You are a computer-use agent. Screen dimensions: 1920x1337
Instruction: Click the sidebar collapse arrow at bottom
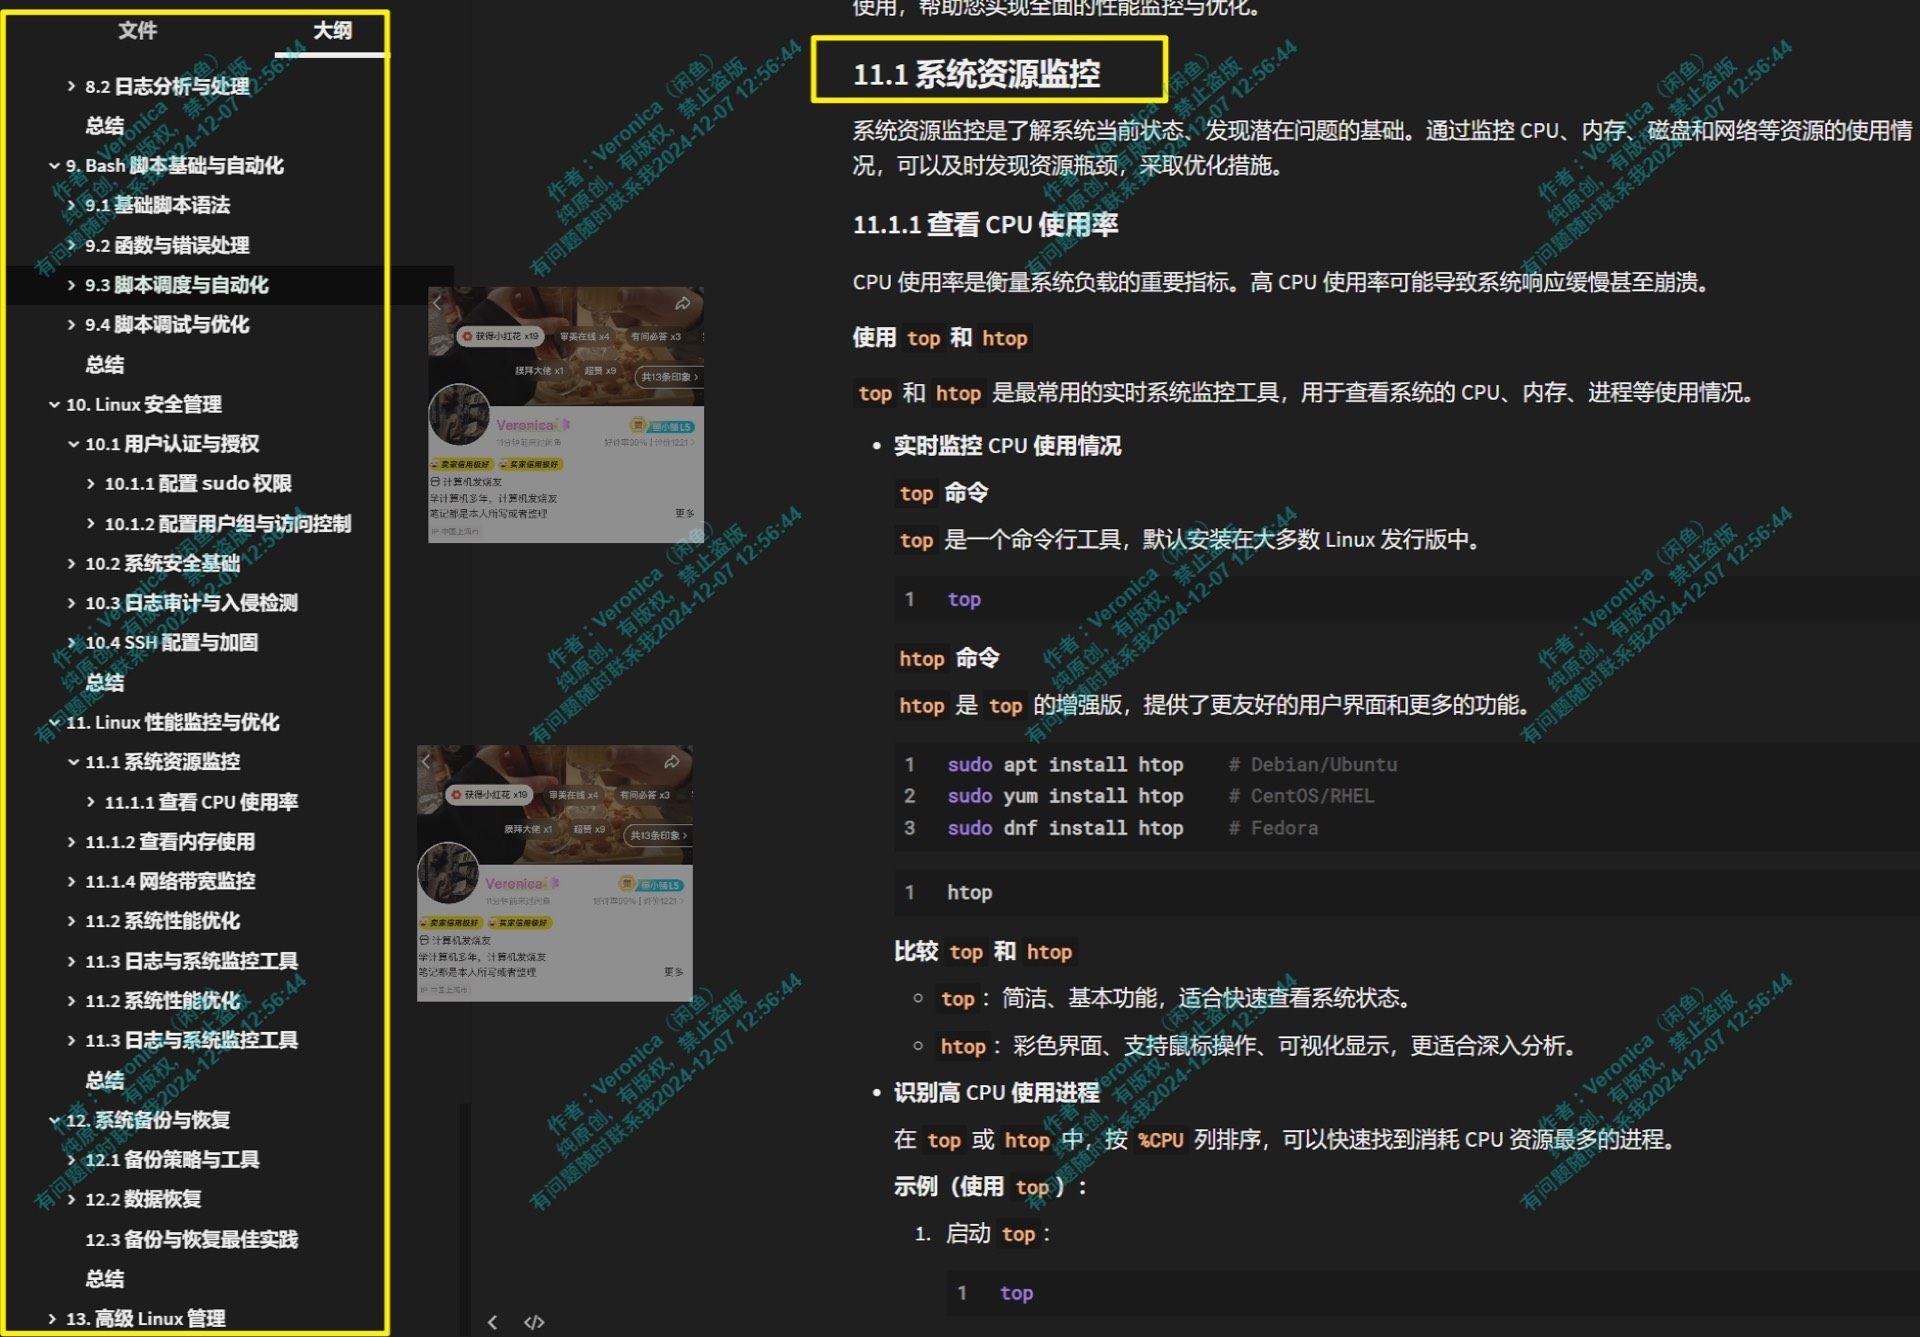[492, 1322]
